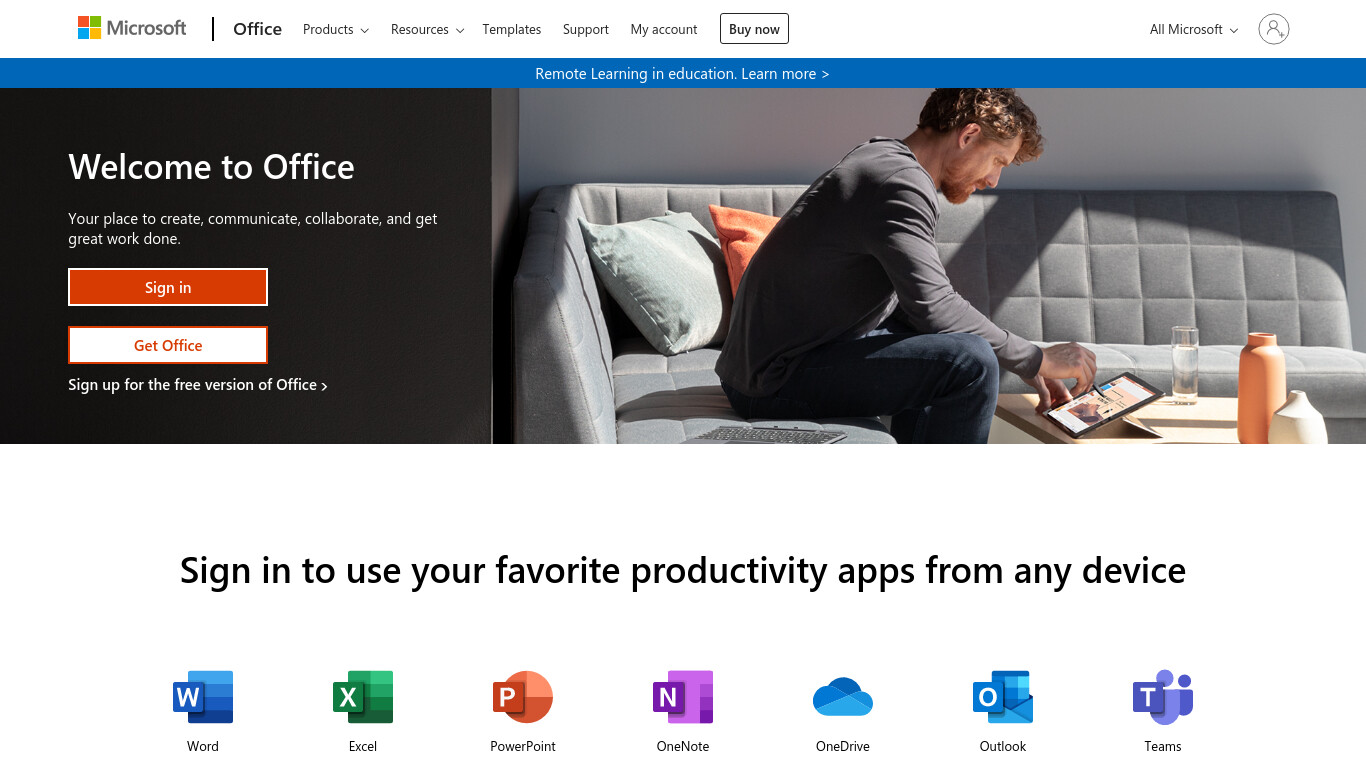Screen dimensions: 1366x768
Task: Click the Office brand link
Action: tap(257, 29)
